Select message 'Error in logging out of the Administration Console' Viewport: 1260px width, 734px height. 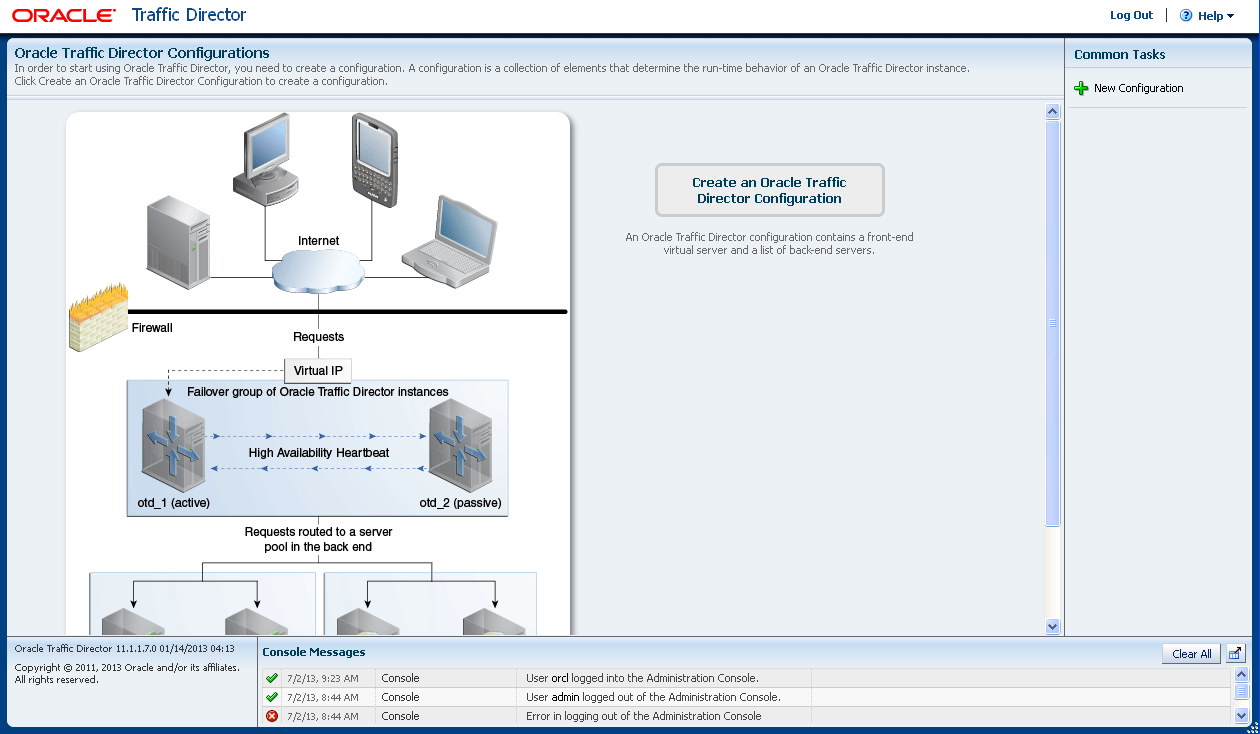[643, 716]
